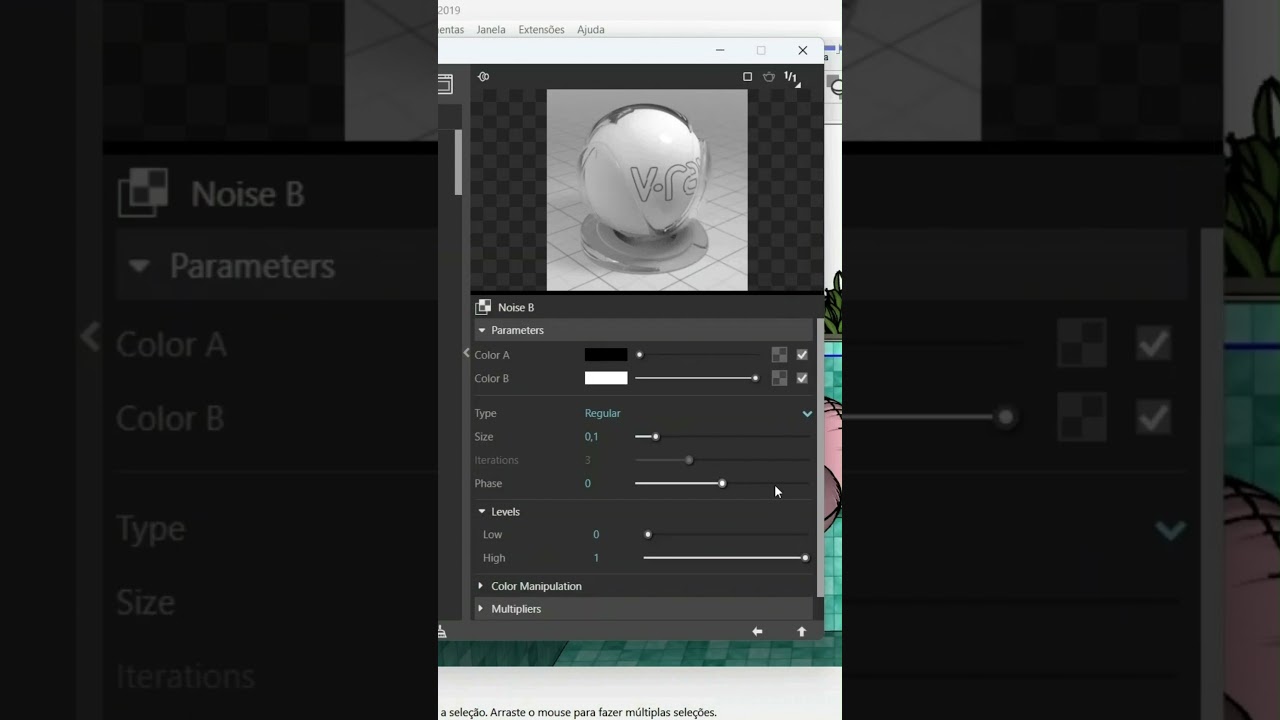The image size is (1280, 720).
Task: Click the square render region icon above the preview
Action: click(x=747, y=77)
